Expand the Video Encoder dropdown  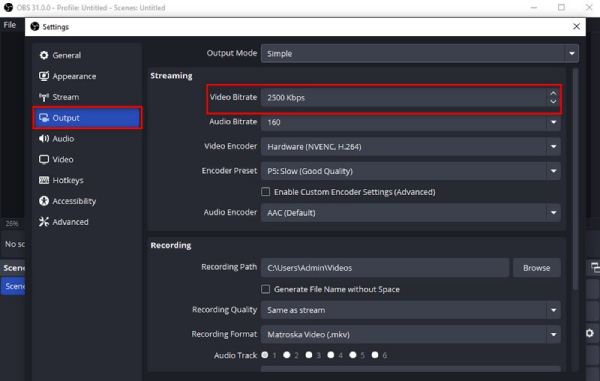click(x=411, y=147)
